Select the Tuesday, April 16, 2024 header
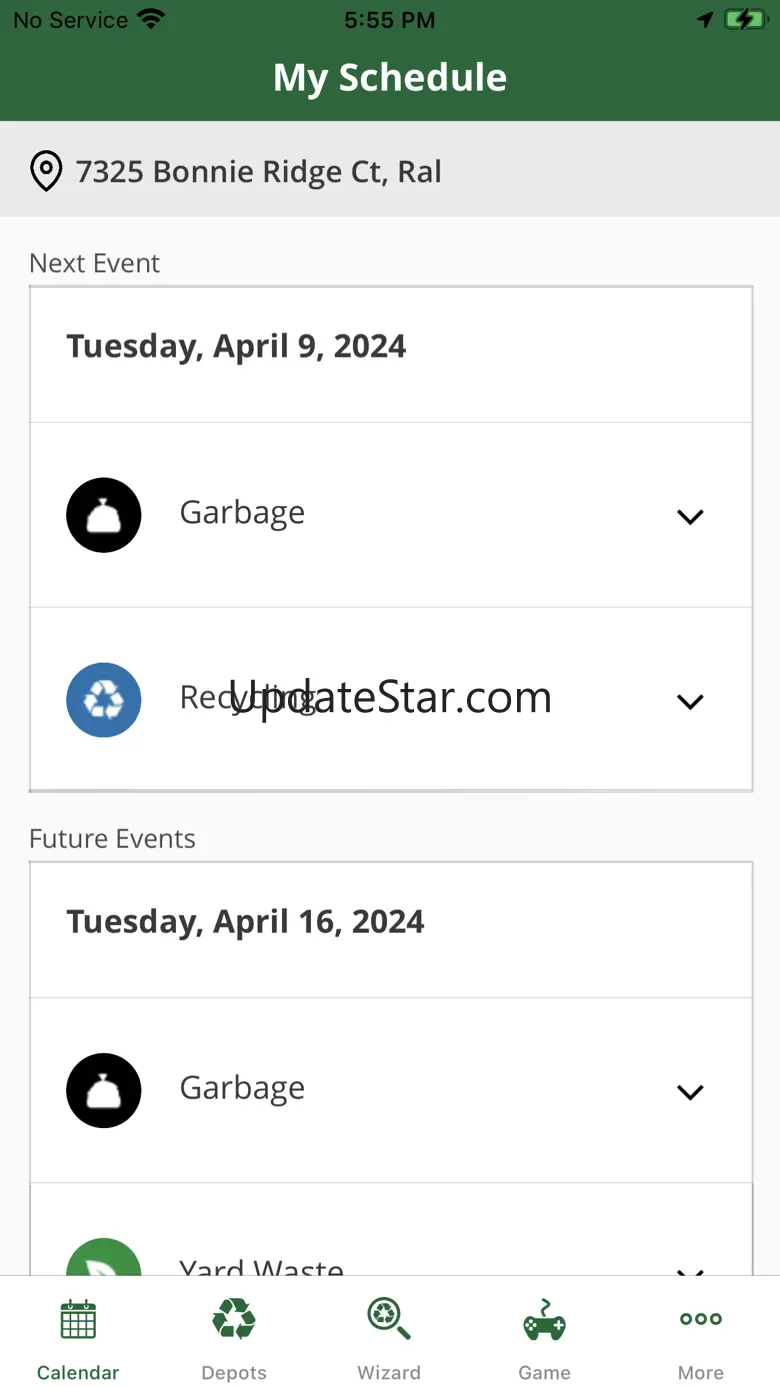The image size is (780, 1387). point(245,921)
